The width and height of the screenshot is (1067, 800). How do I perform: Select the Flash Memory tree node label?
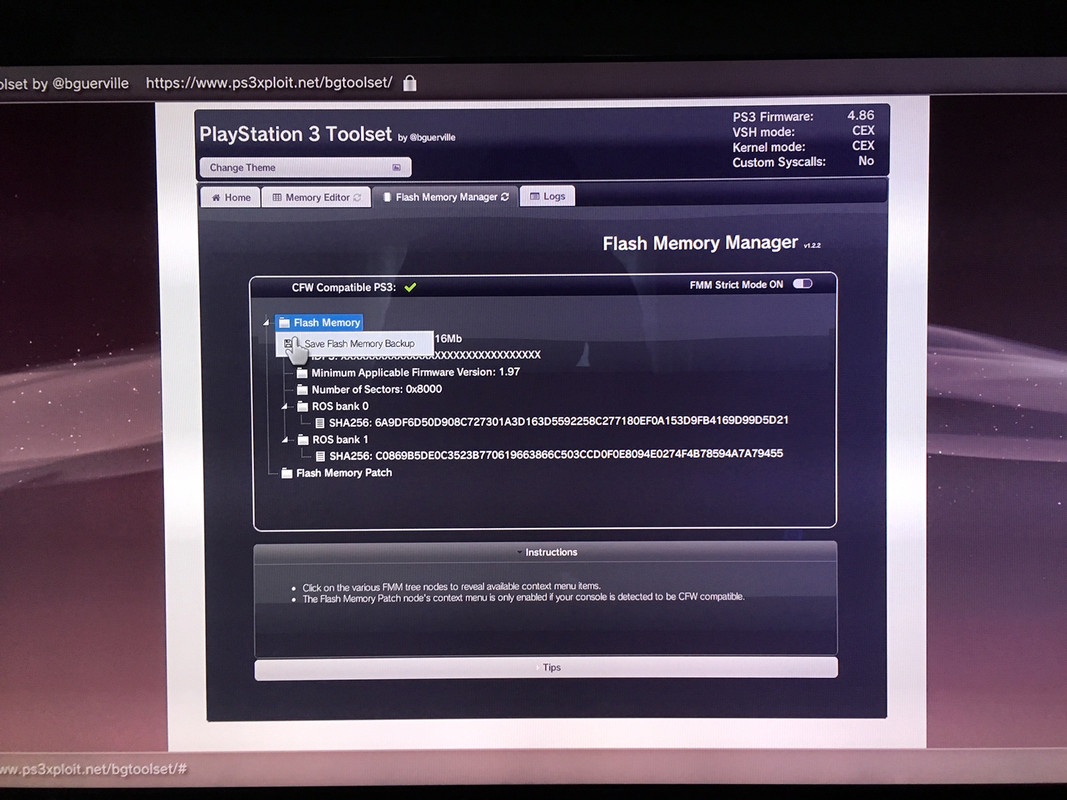327,322
